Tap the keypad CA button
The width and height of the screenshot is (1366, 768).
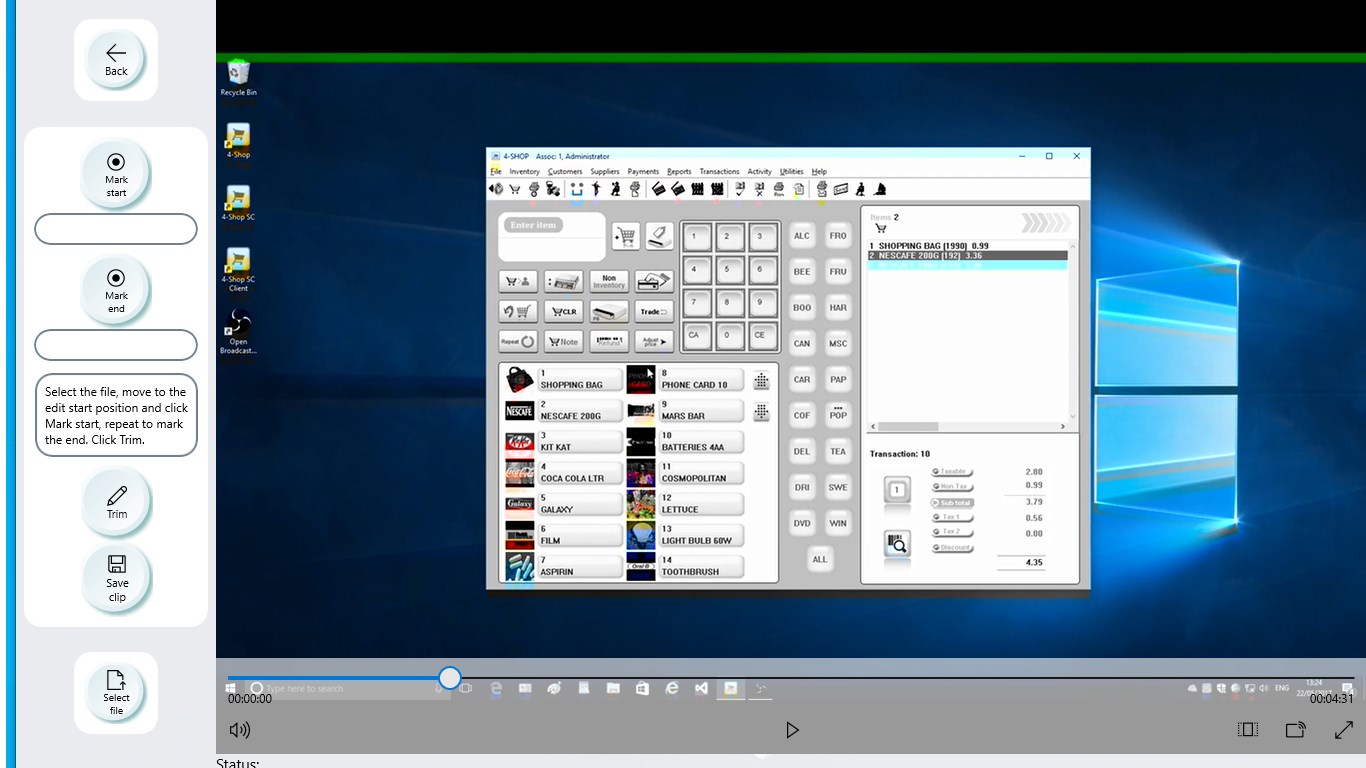click(x=696, y=335)
